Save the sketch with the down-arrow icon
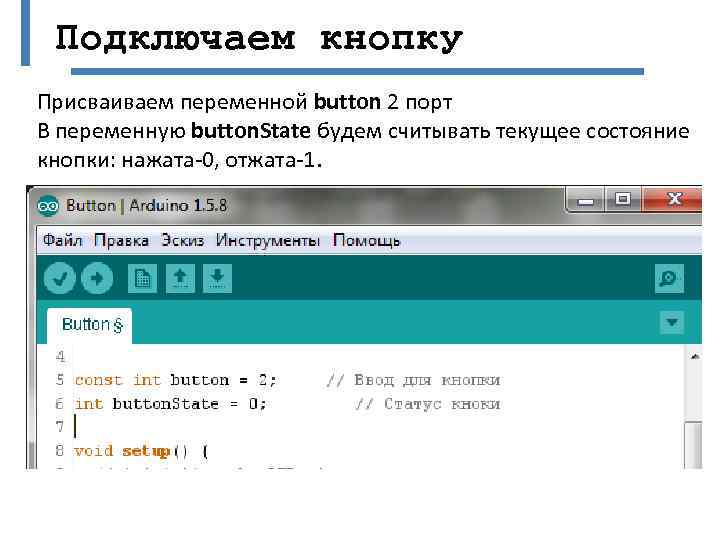 [217, 278]
